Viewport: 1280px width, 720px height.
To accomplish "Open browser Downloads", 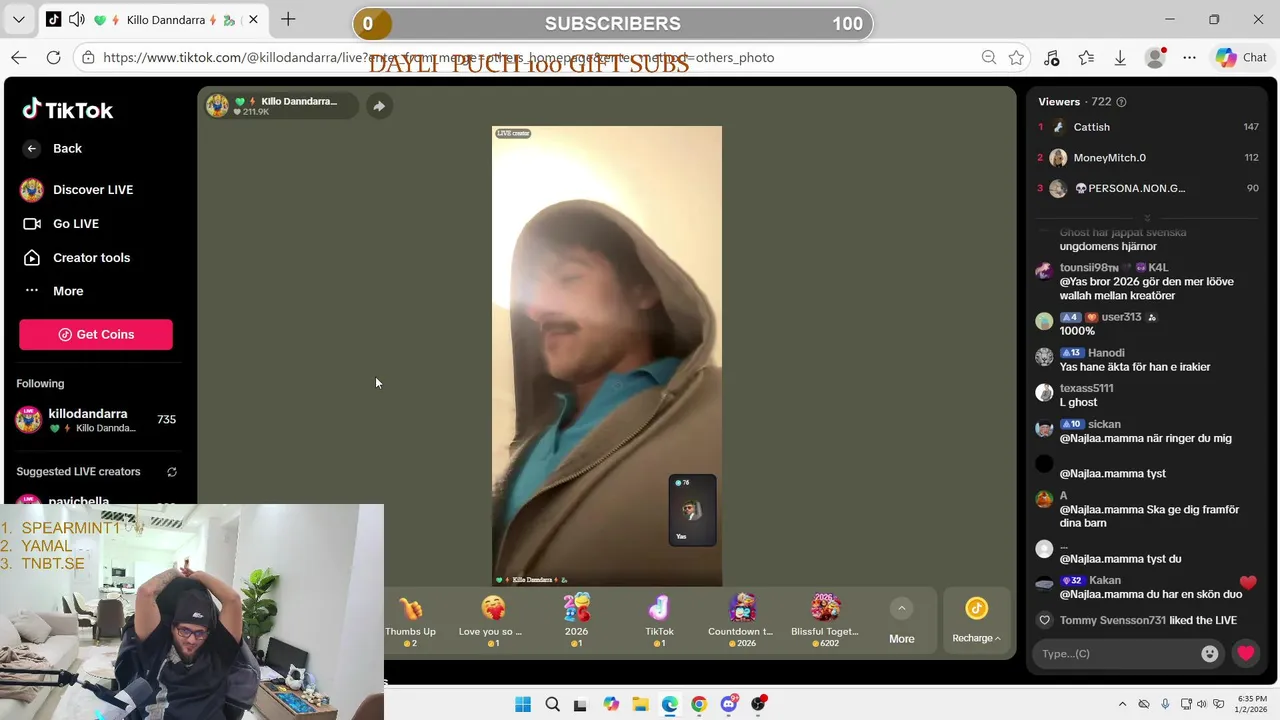I will (x=1120, y=58).
